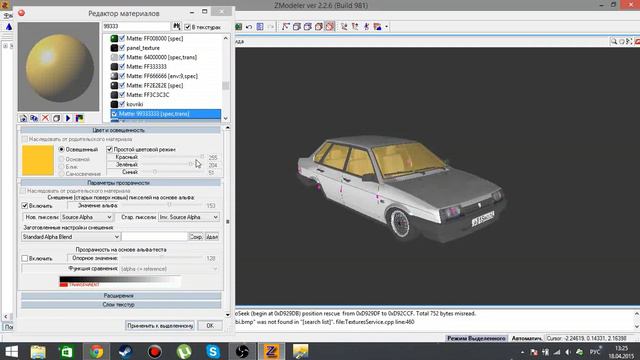Screen dimensions: 640x360
Task: Open Steam from the taskbar
Action: pyautogui.click(x=125, y=351)
